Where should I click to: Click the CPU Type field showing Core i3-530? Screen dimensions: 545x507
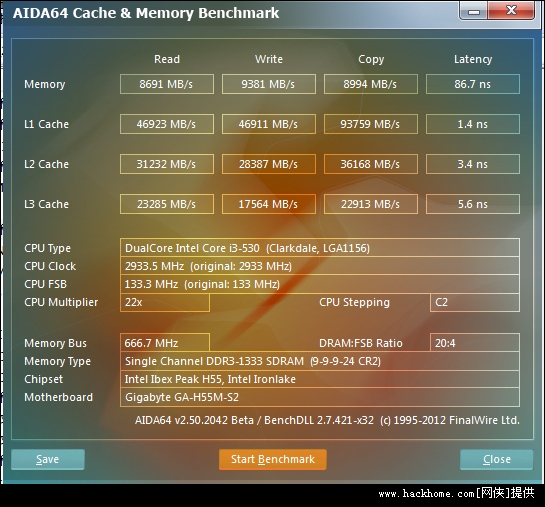320,248
